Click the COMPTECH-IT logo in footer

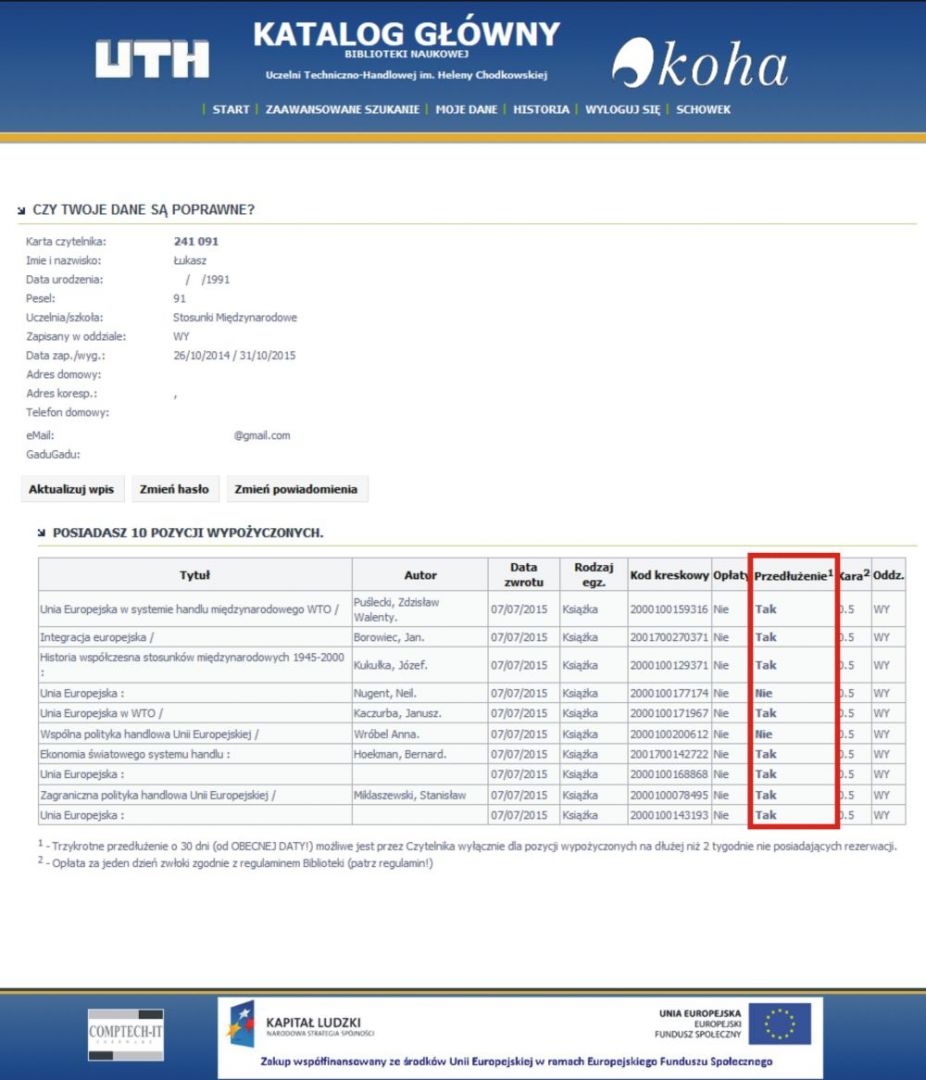126,1035
